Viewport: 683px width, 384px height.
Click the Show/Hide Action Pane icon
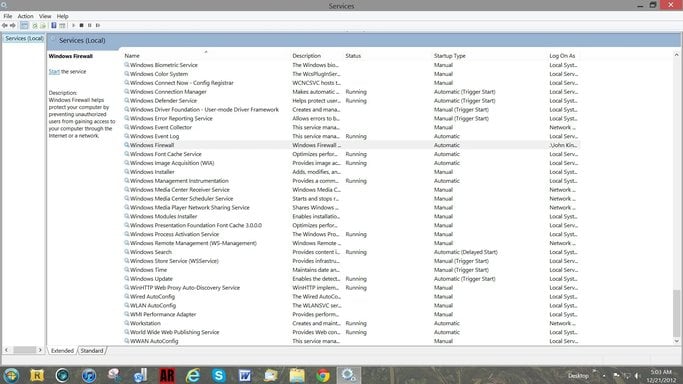tap(62, 26)
